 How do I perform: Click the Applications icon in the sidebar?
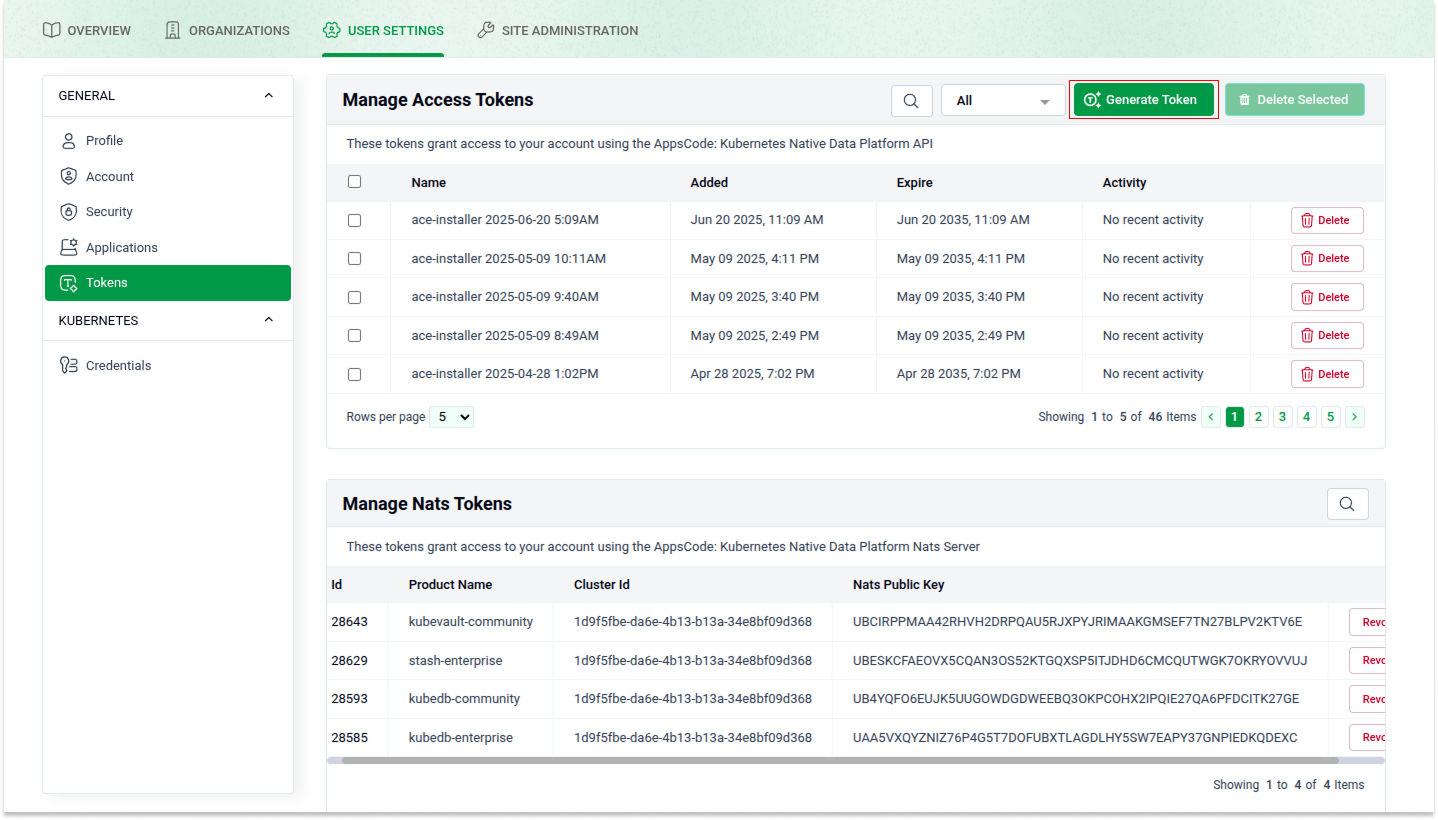click(x=68, y=247)
